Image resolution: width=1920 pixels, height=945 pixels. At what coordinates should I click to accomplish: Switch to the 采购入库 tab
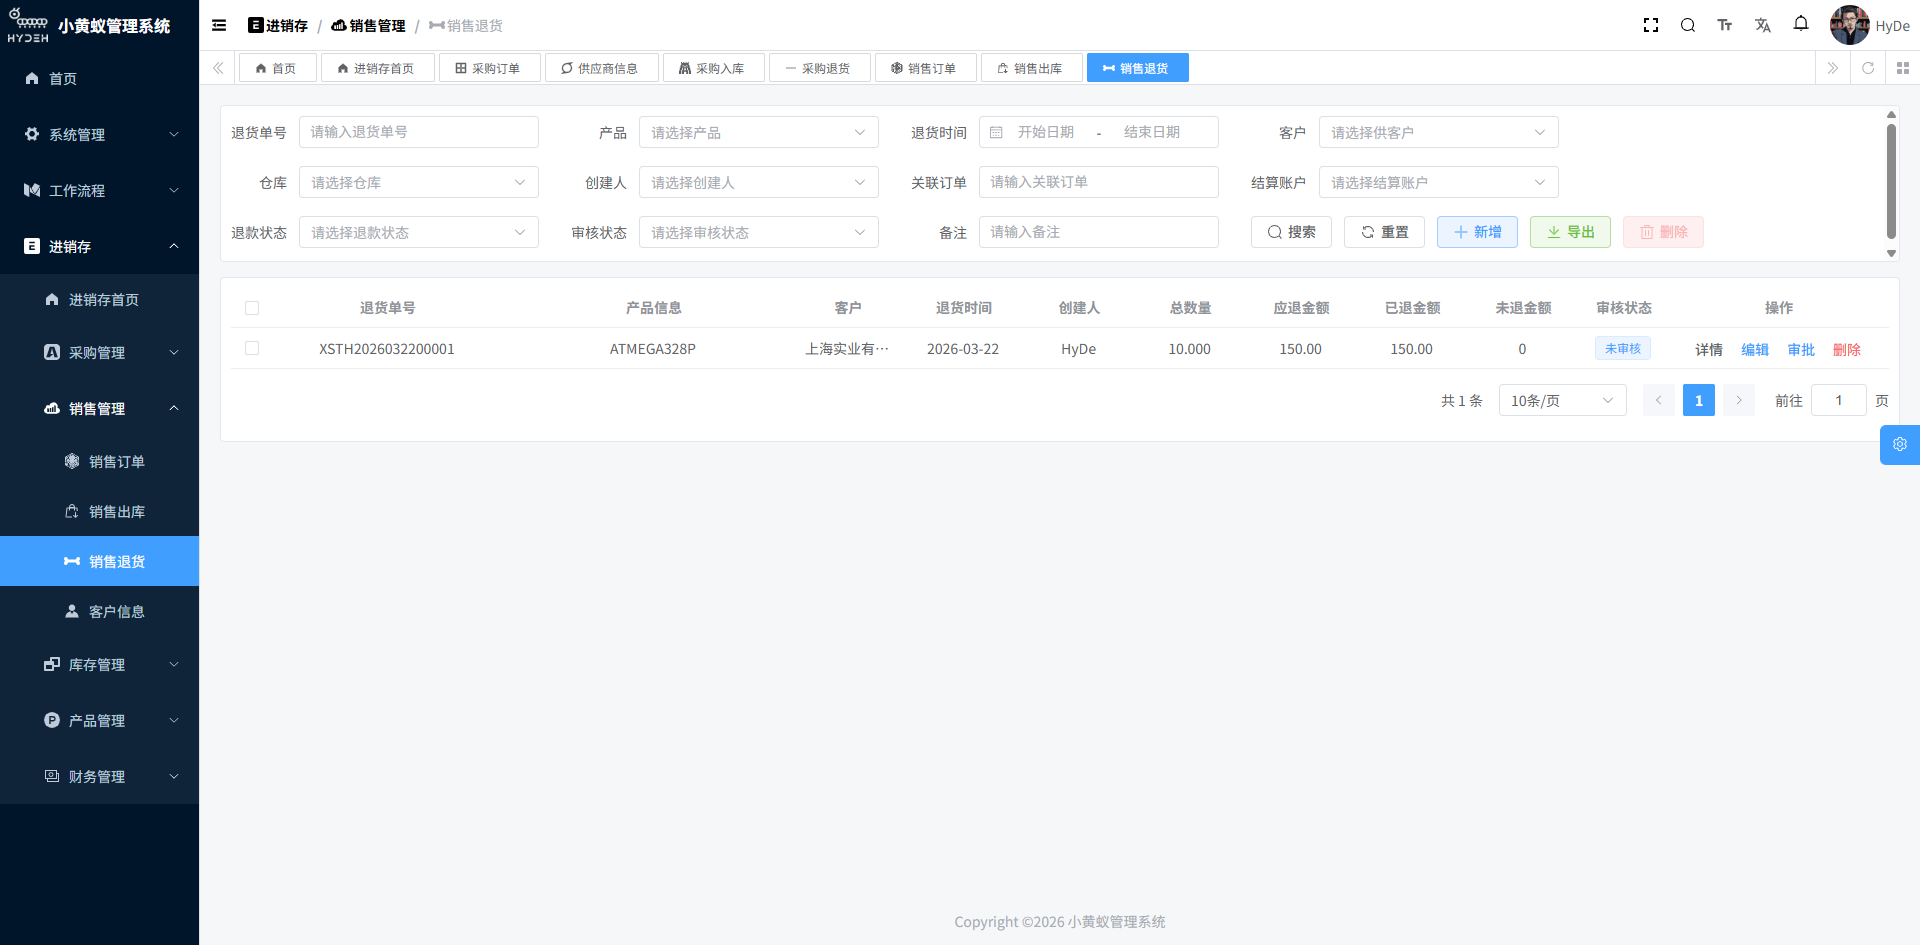(x=713, y=68)
